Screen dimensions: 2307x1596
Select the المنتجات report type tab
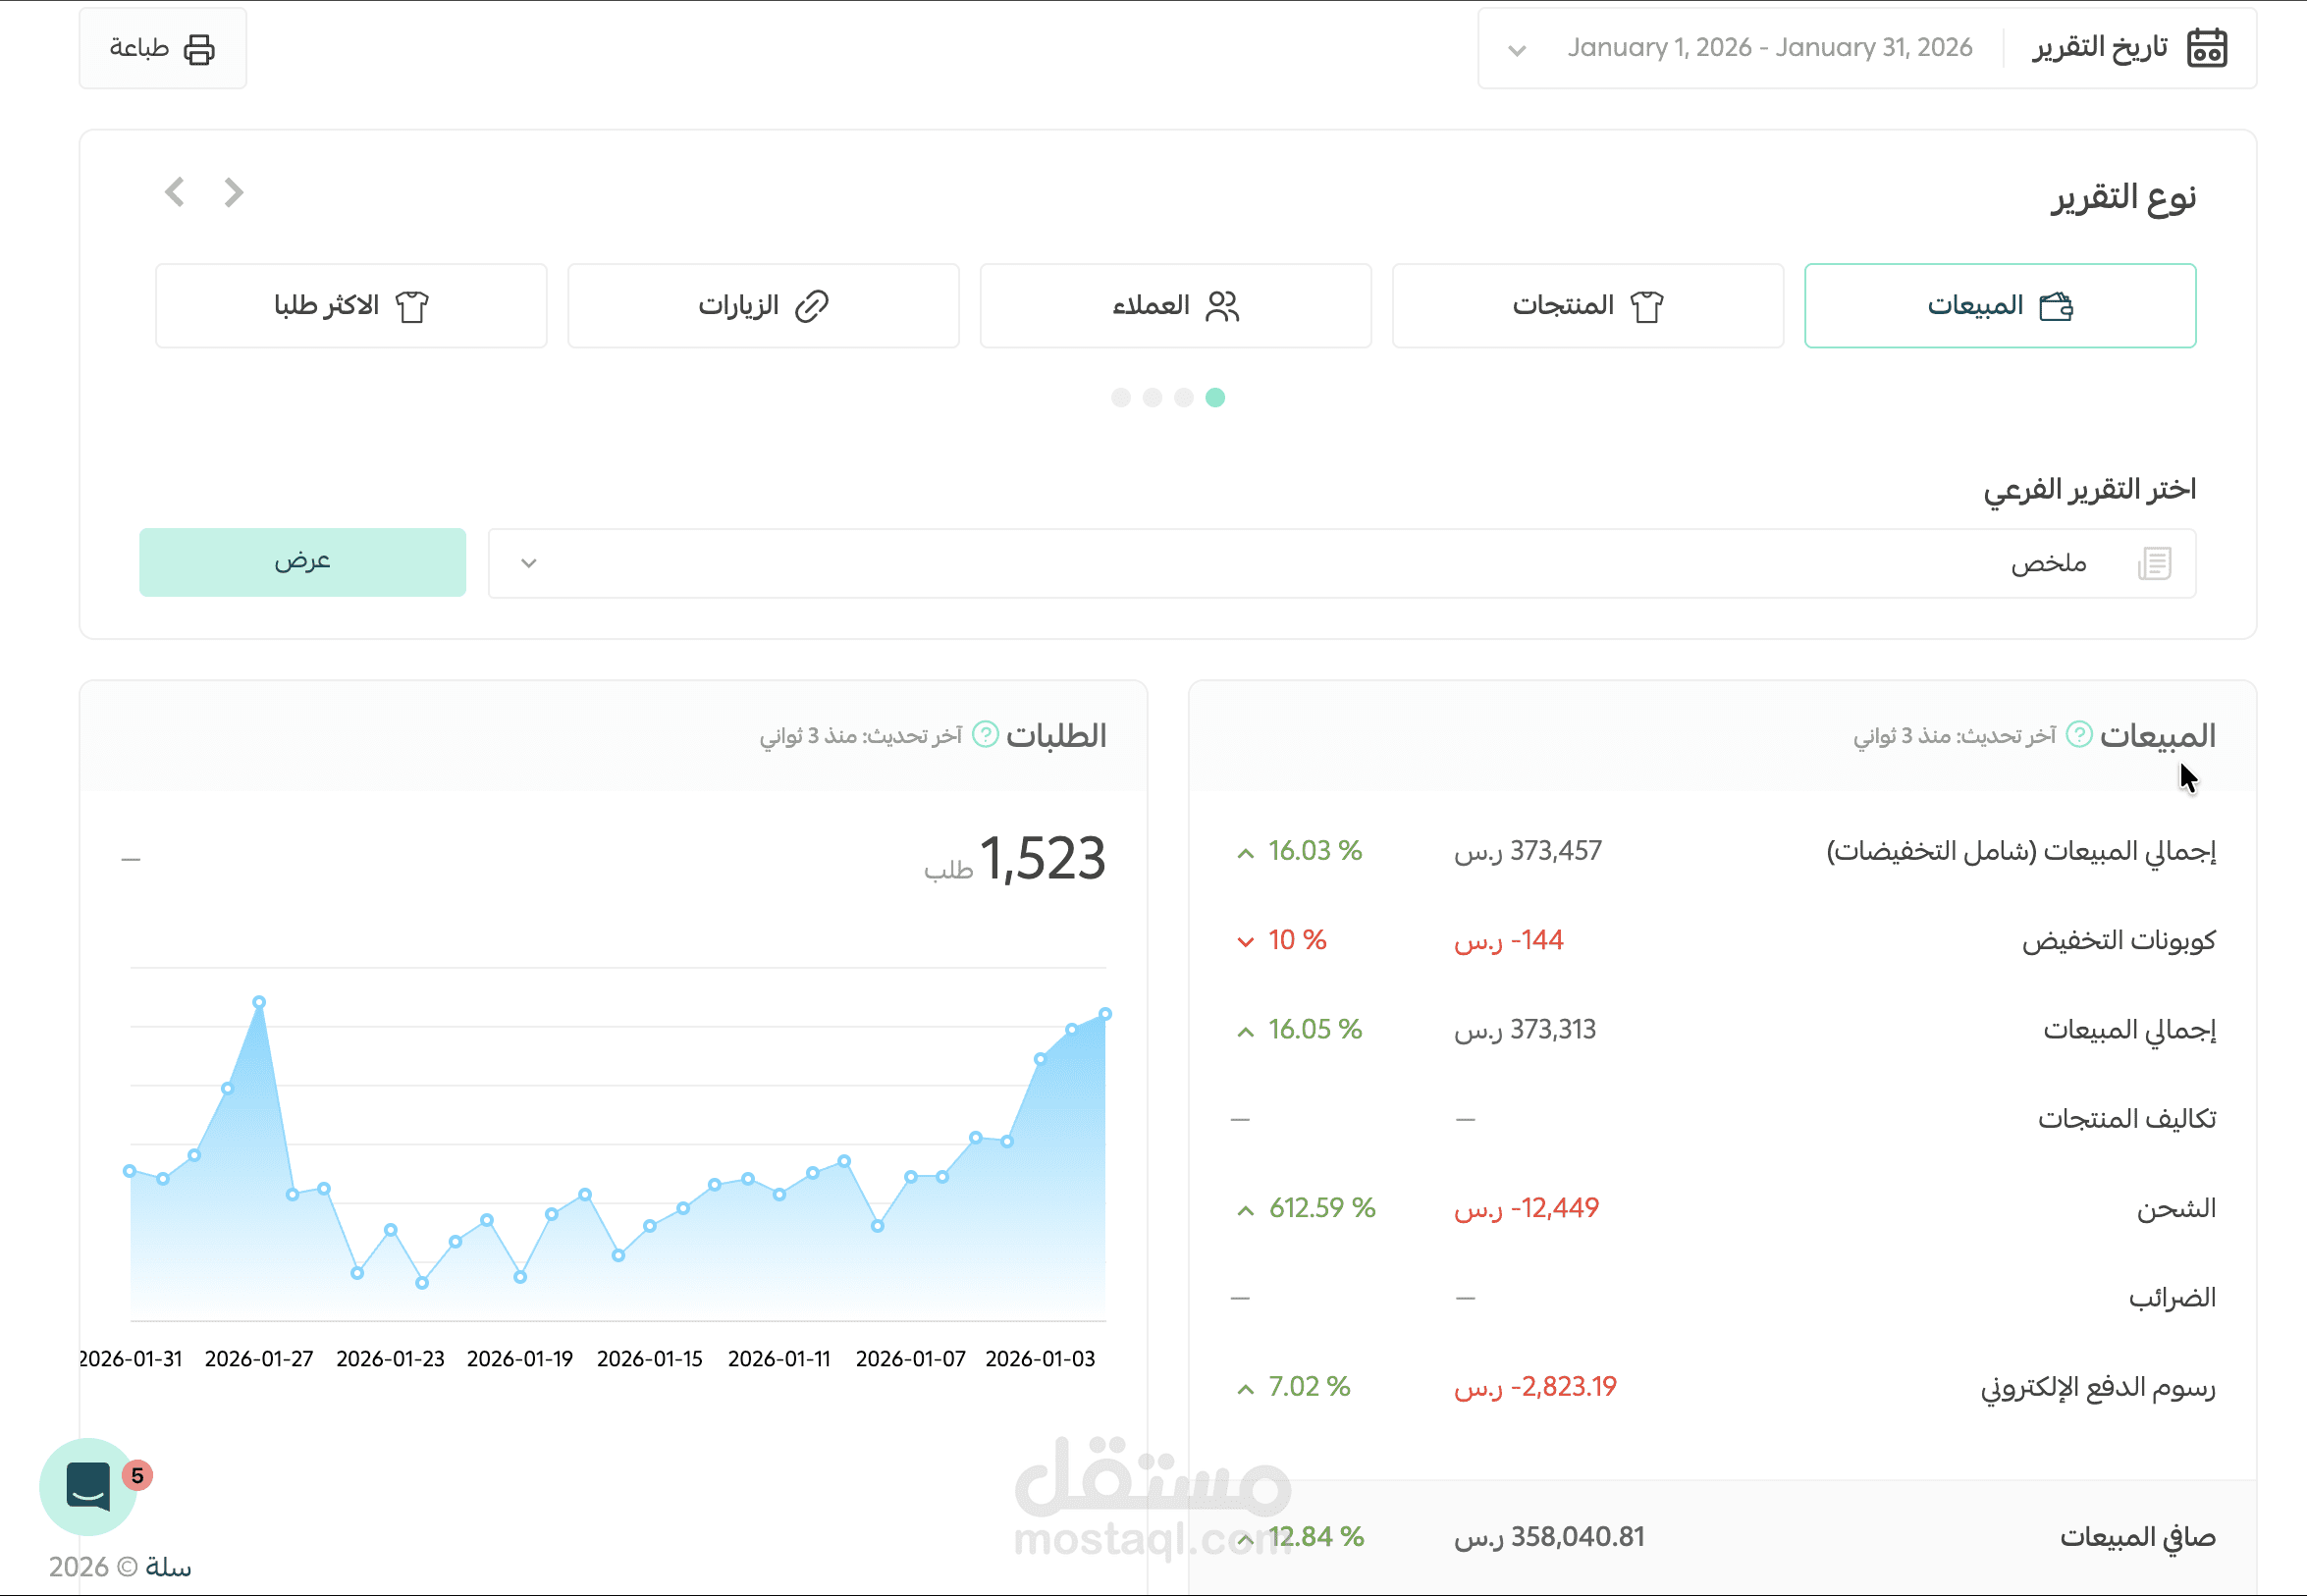point(1587,306)
